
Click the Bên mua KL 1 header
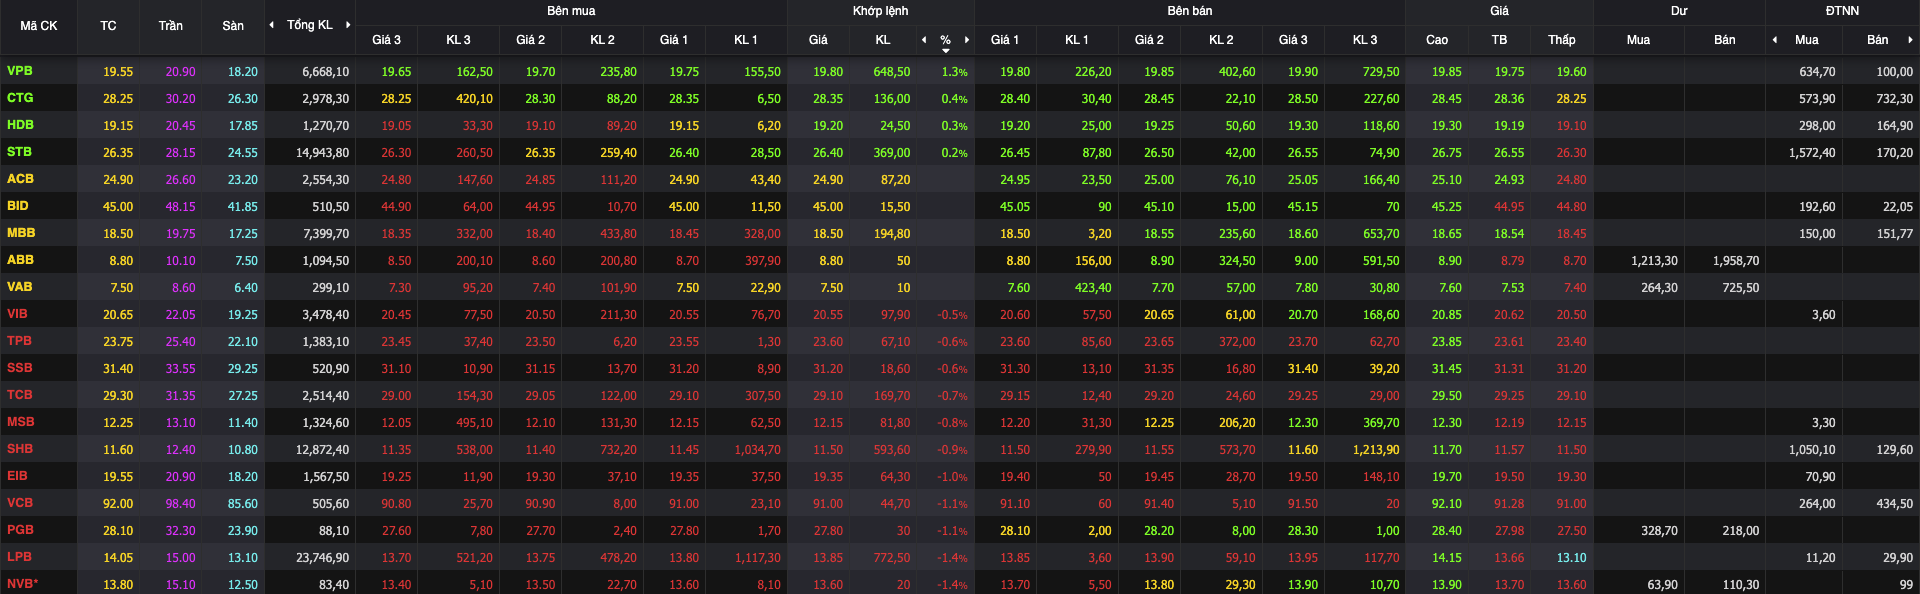(746, 40)
